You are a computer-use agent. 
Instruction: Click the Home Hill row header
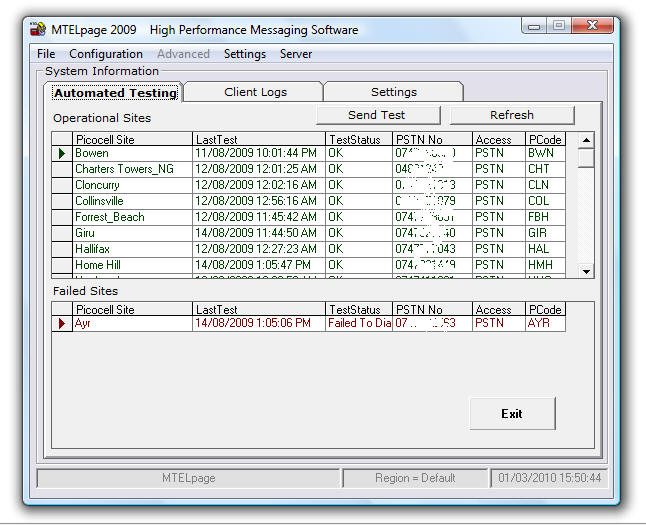62,266
